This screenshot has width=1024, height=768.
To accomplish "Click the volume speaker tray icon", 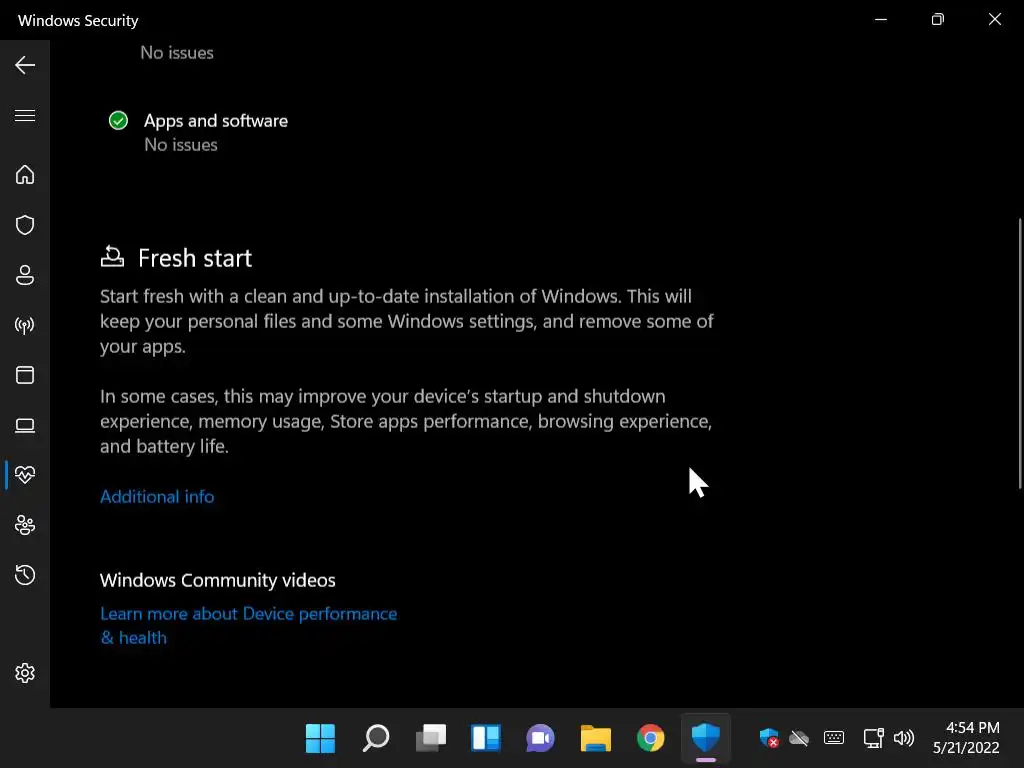I will click(x=904, y=738).
